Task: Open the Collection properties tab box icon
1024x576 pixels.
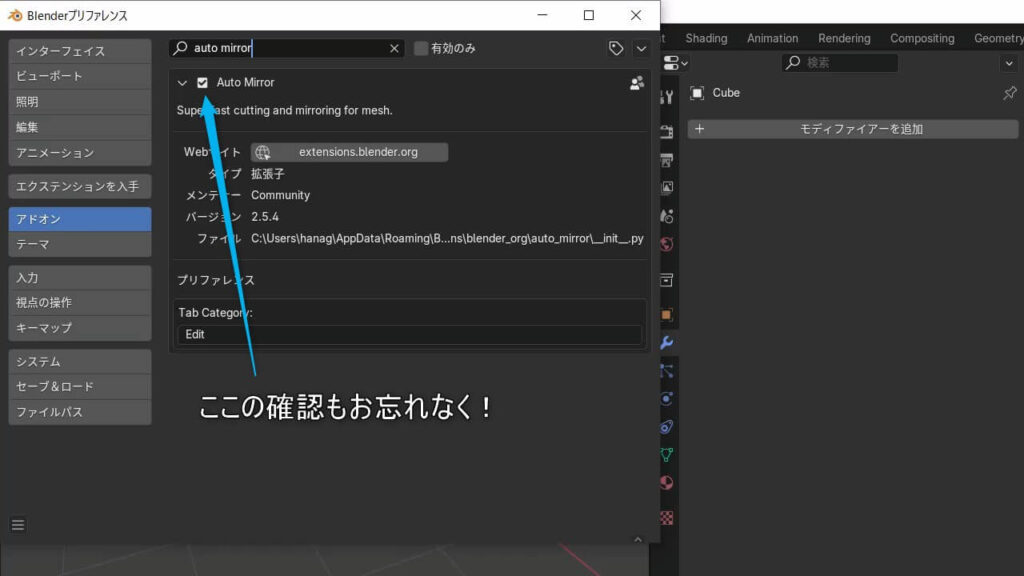Action: [x=666, y=280]
